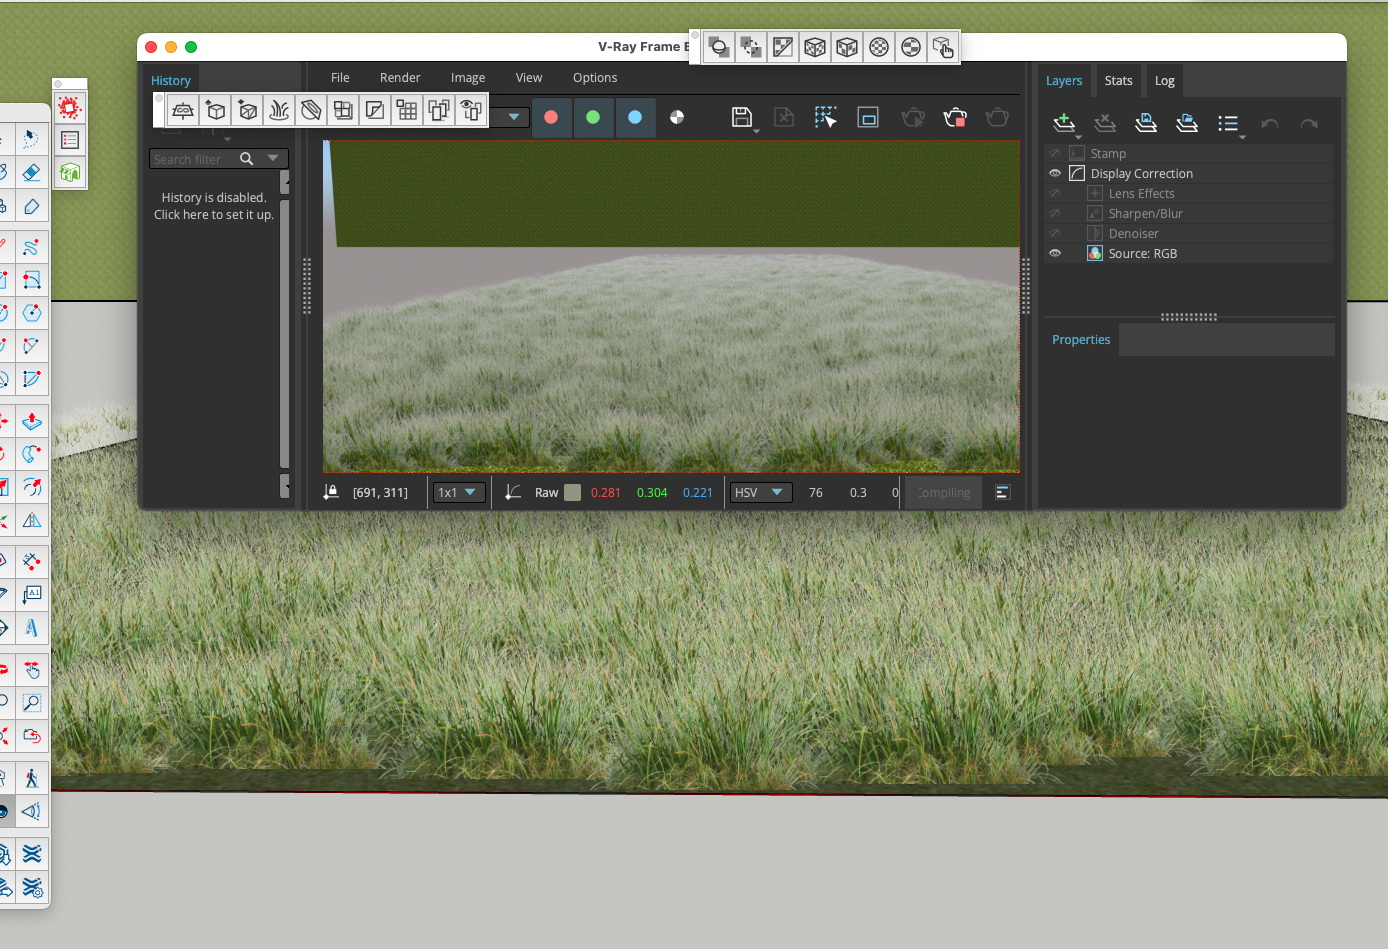Expand the history search filter options
Image resolution: width=1388 pixels, height=949 pixels.
point(273,158)
